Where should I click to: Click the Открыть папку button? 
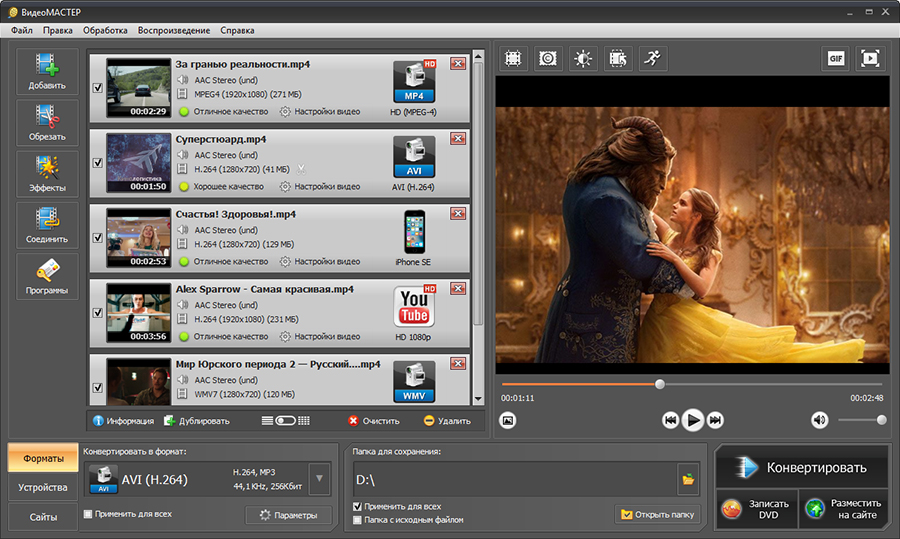658,515
